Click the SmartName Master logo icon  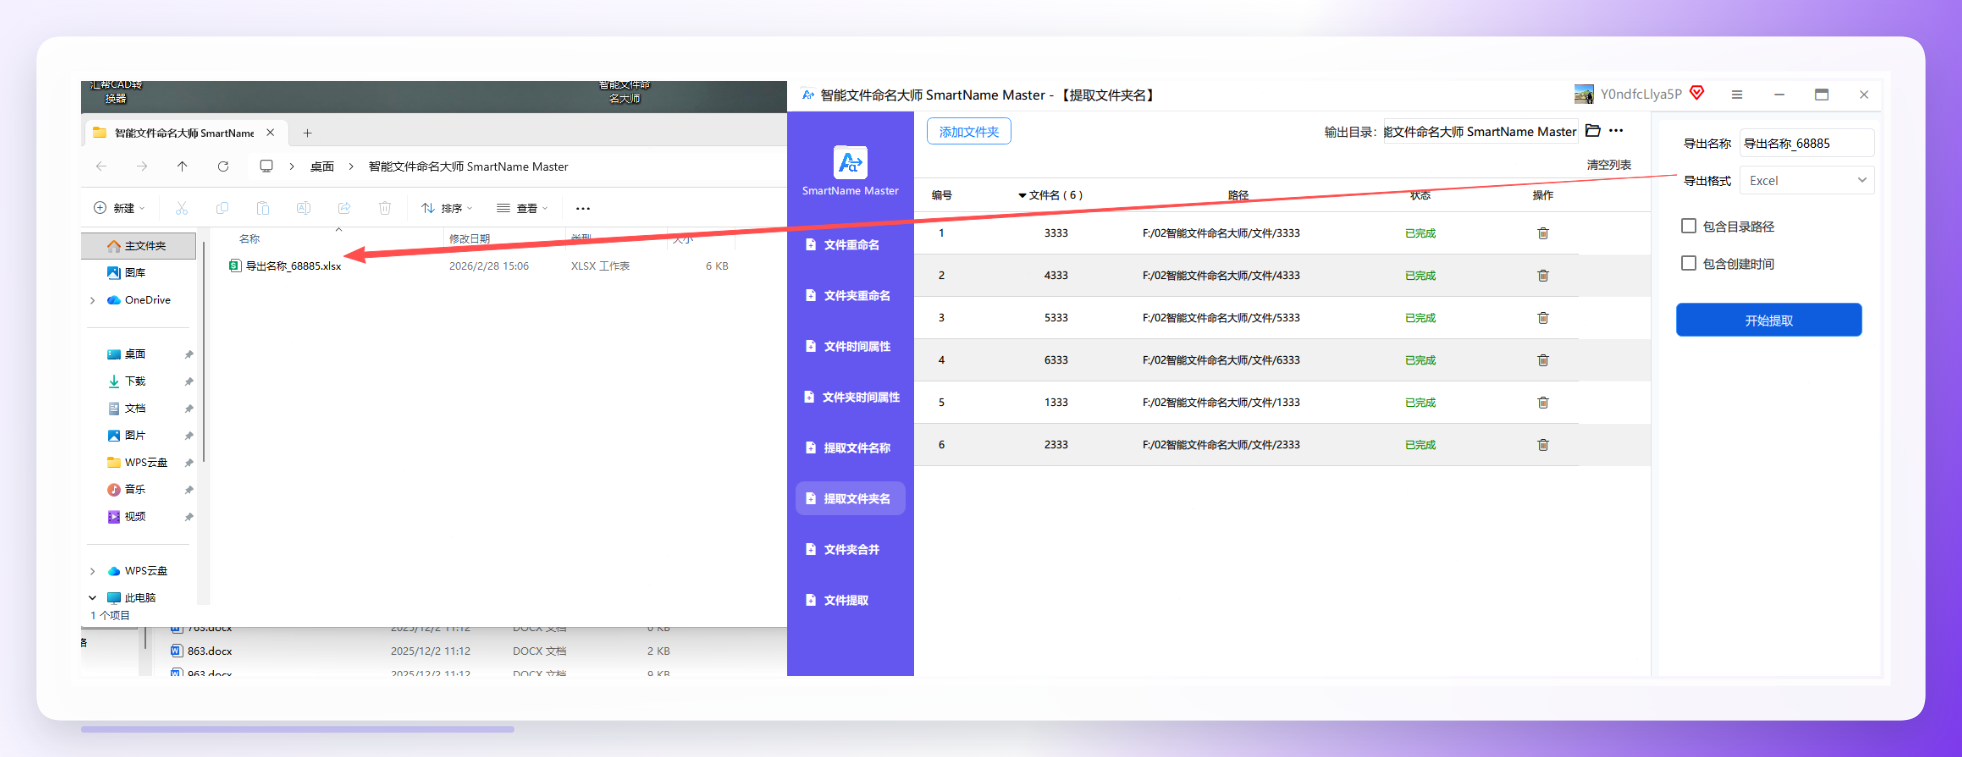pyautogui.click(x=850, y=162)
